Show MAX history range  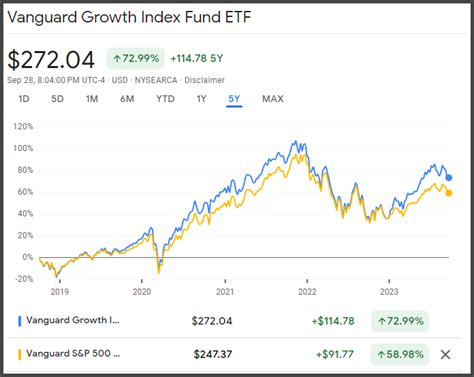click(x=273, y=99)
